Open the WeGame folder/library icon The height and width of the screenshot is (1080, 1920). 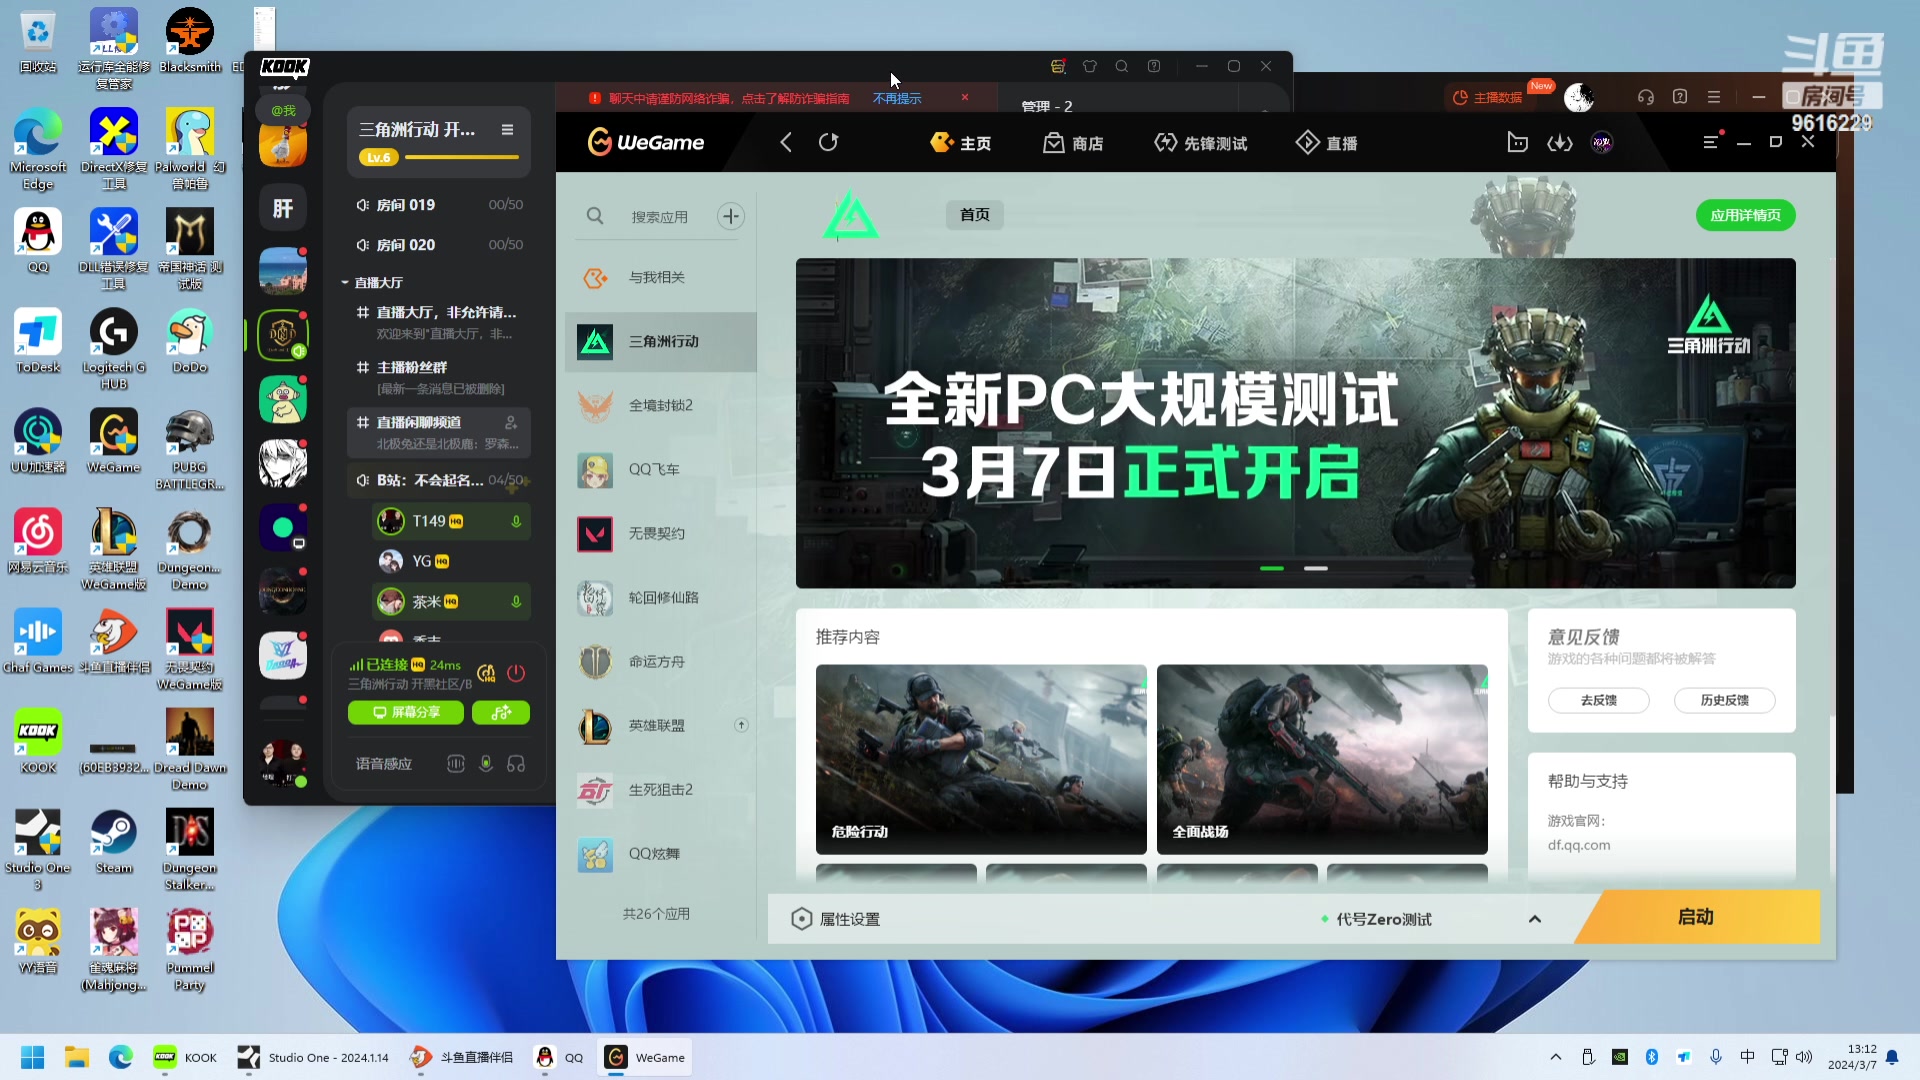[x=1517, y=143]
